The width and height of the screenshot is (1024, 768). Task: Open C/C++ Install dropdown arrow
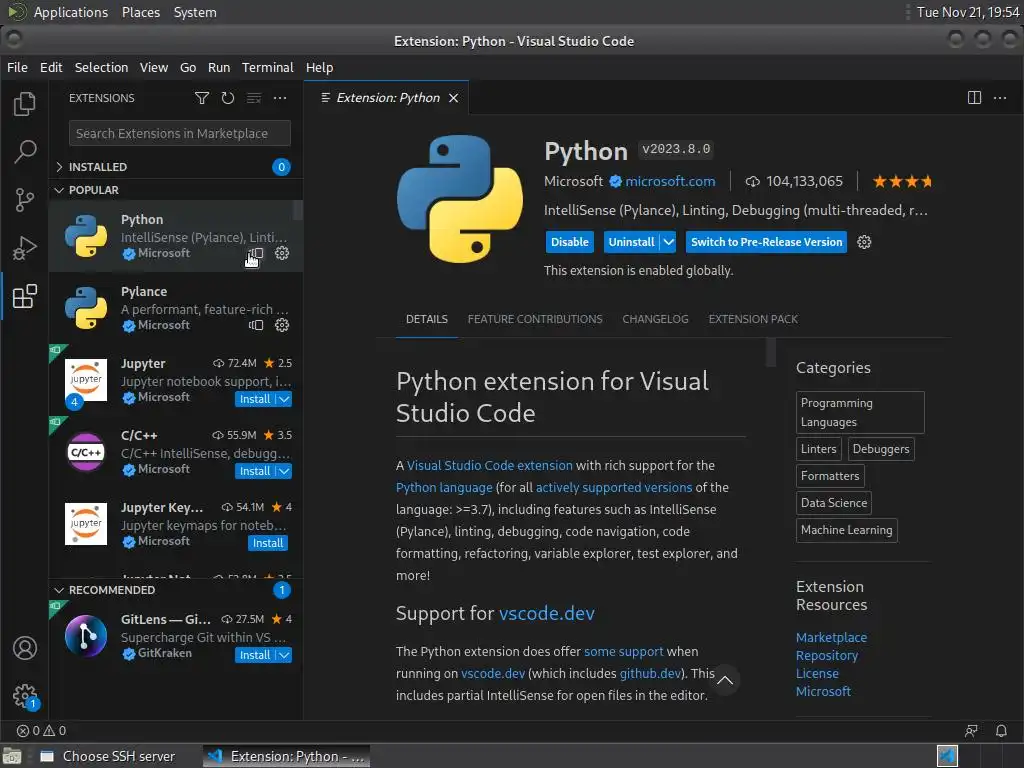pyautogui.click(x=284, y=472)
